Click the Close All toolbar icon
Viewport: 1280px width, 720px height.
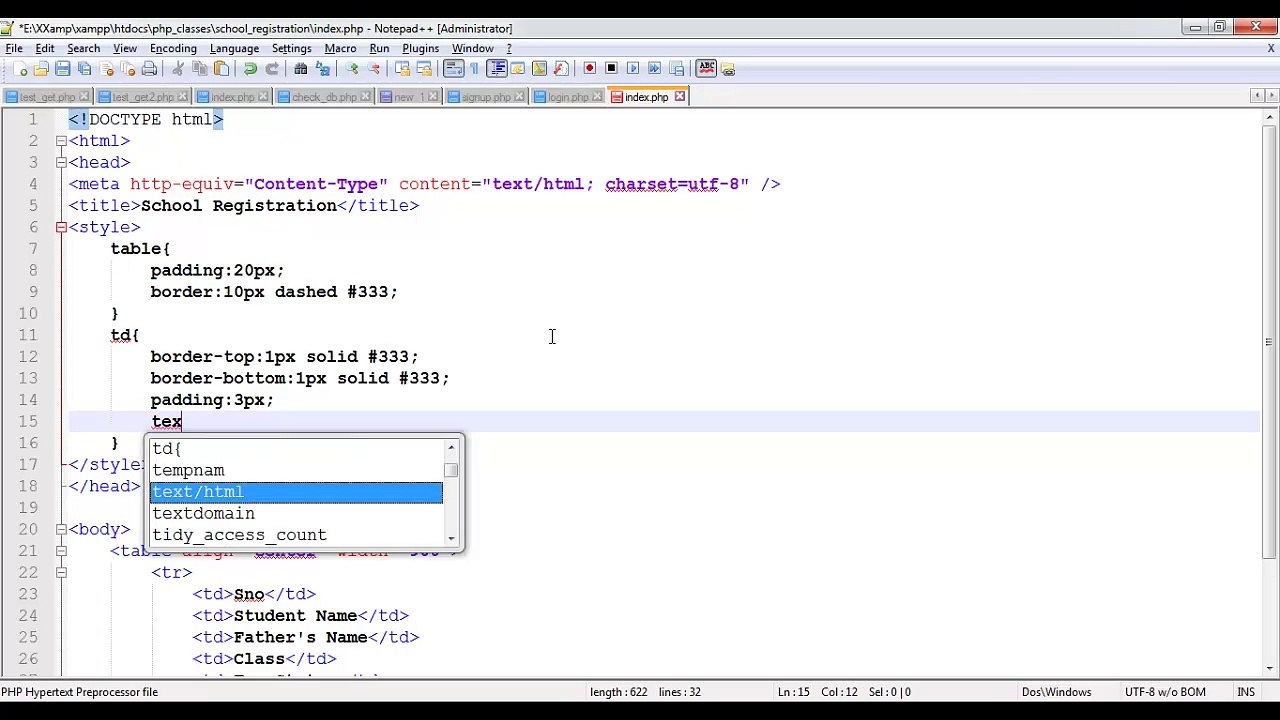coord(128,69)
